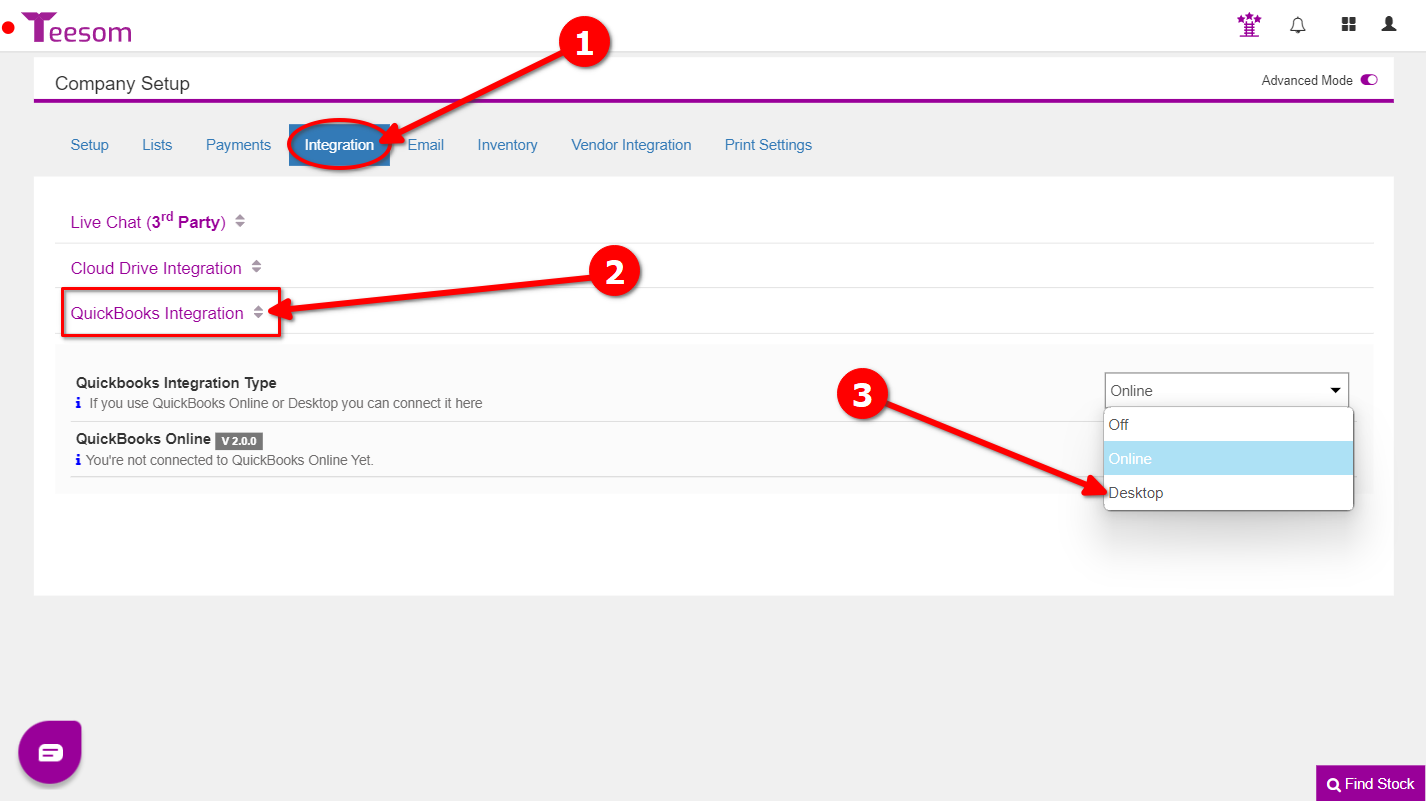Click the QuickBooks Online label
The height and width of the screenshot is (801, 1426).
point(143,439)
